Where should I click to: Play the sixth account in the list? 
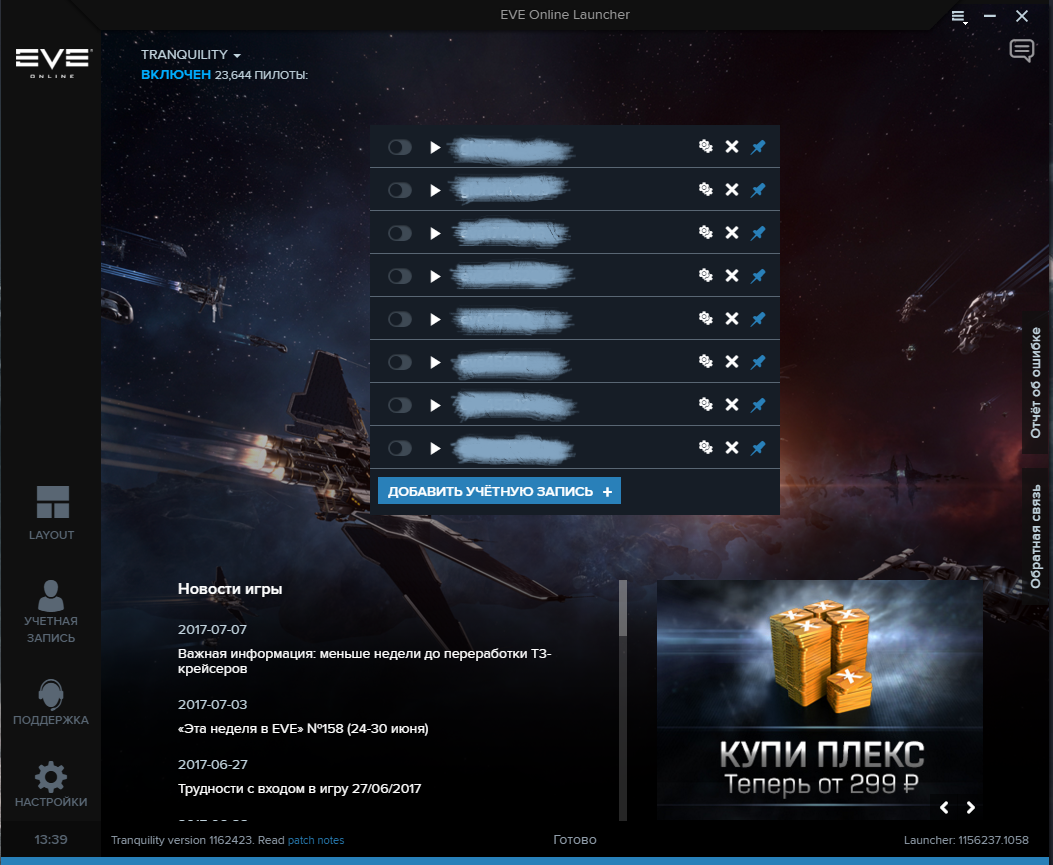pyautogui.click(x=435, y=362)
